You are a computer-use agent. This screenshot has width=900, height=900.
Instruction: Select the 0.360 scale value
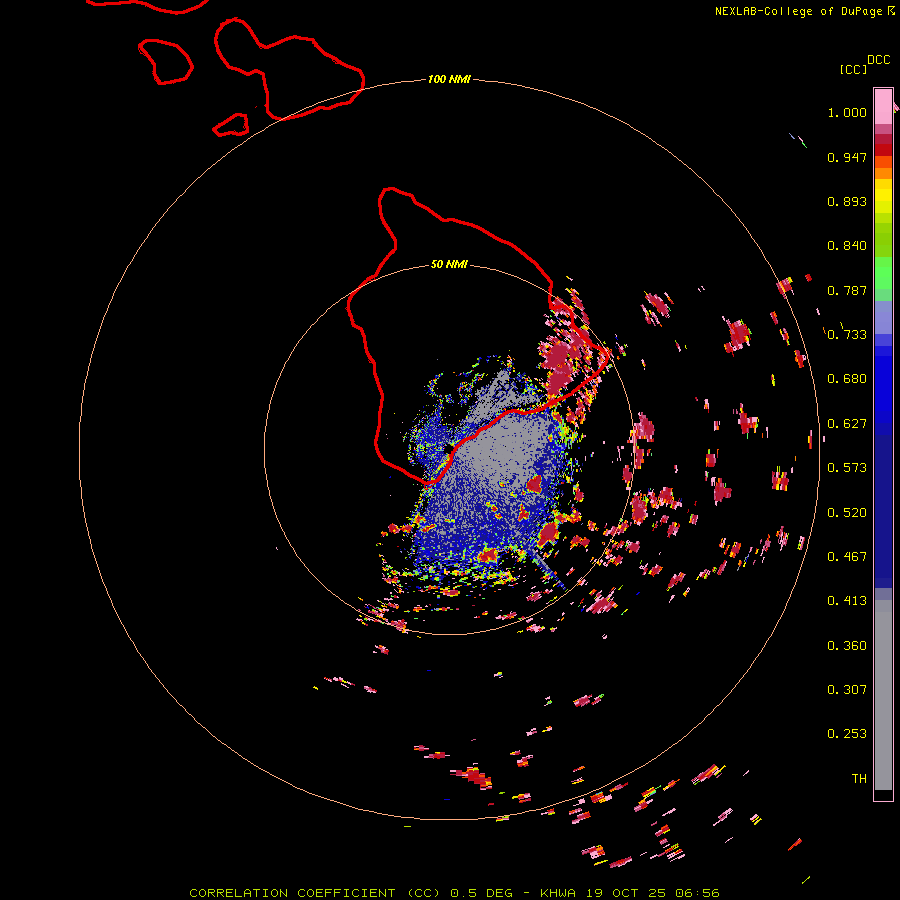coord(847,646)
